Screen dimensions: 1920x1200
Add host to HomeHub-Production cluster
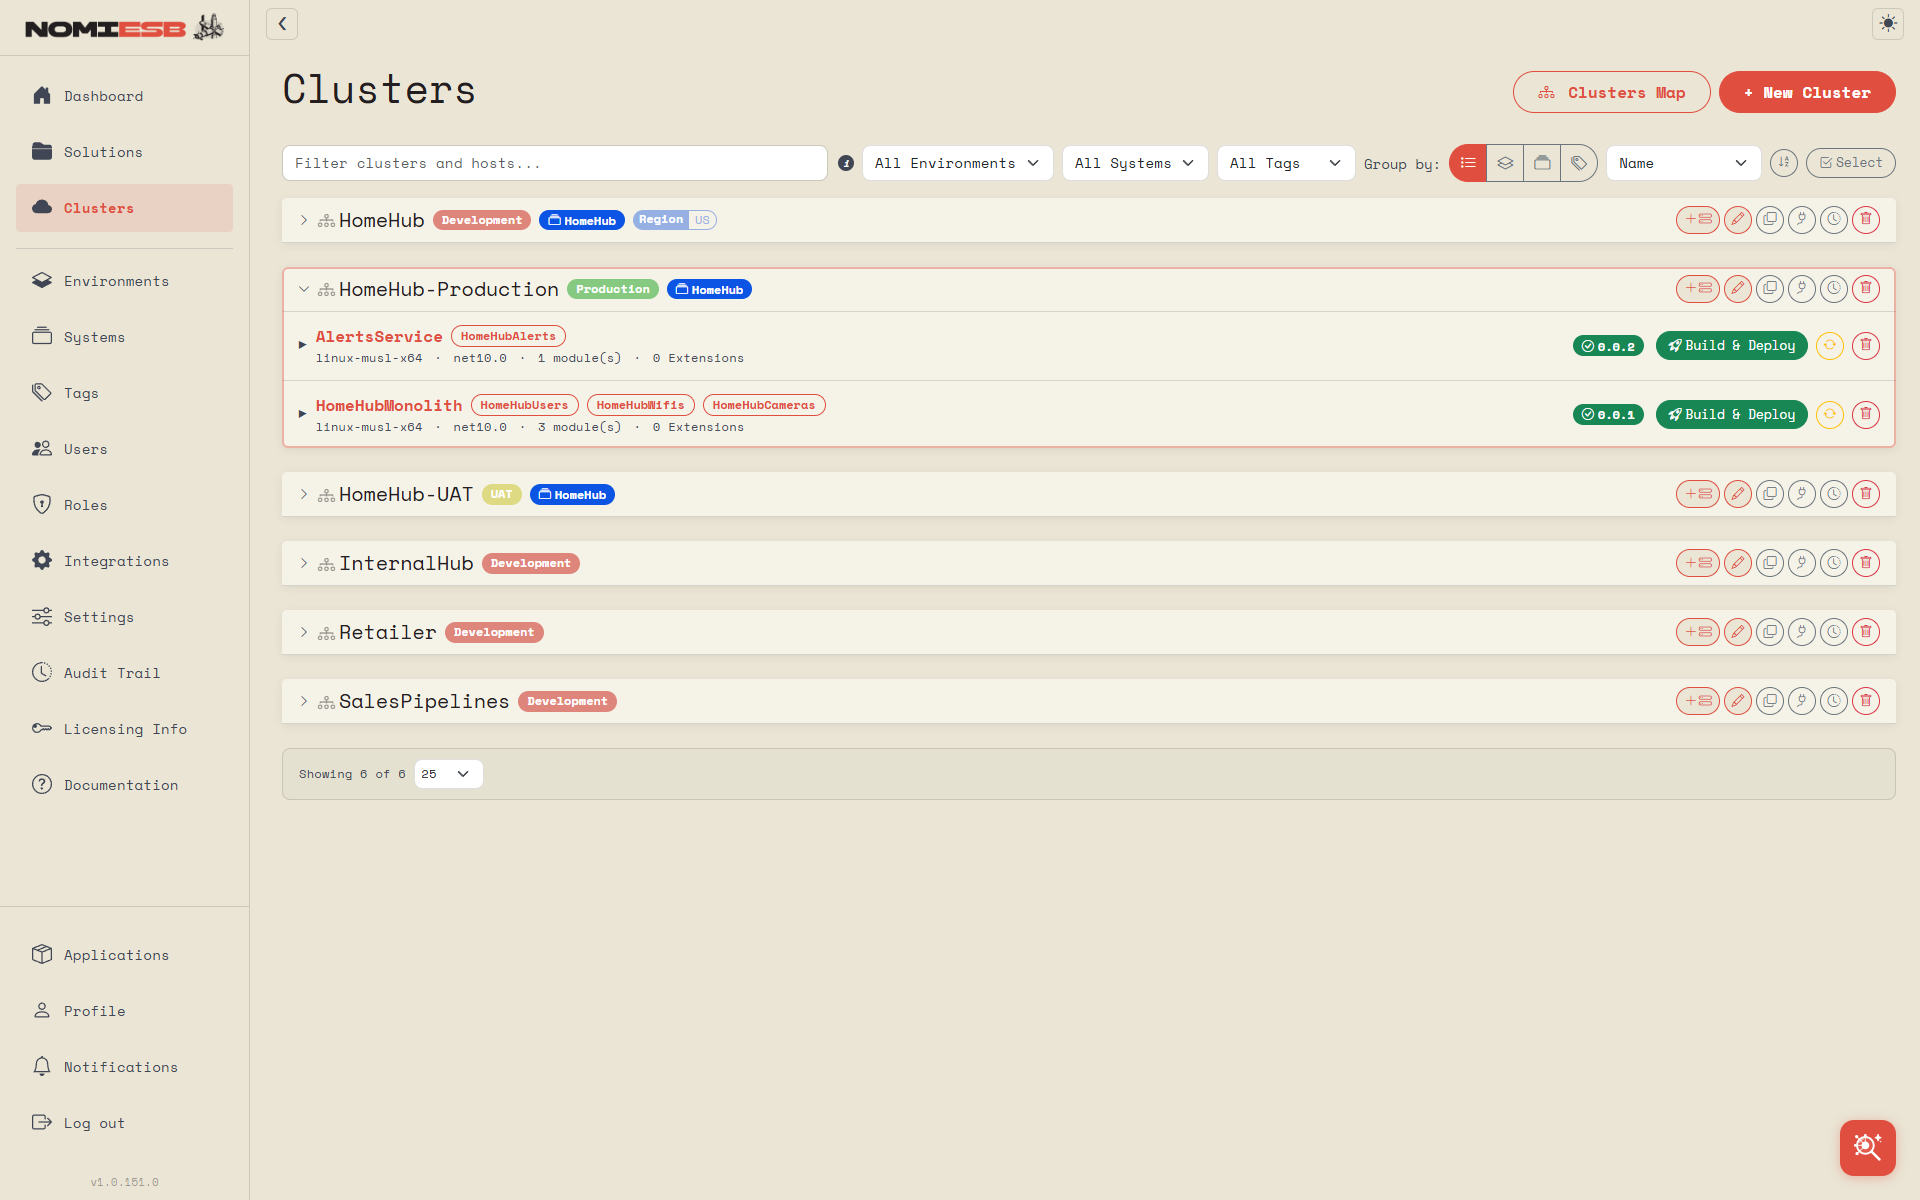[1697, 289]
